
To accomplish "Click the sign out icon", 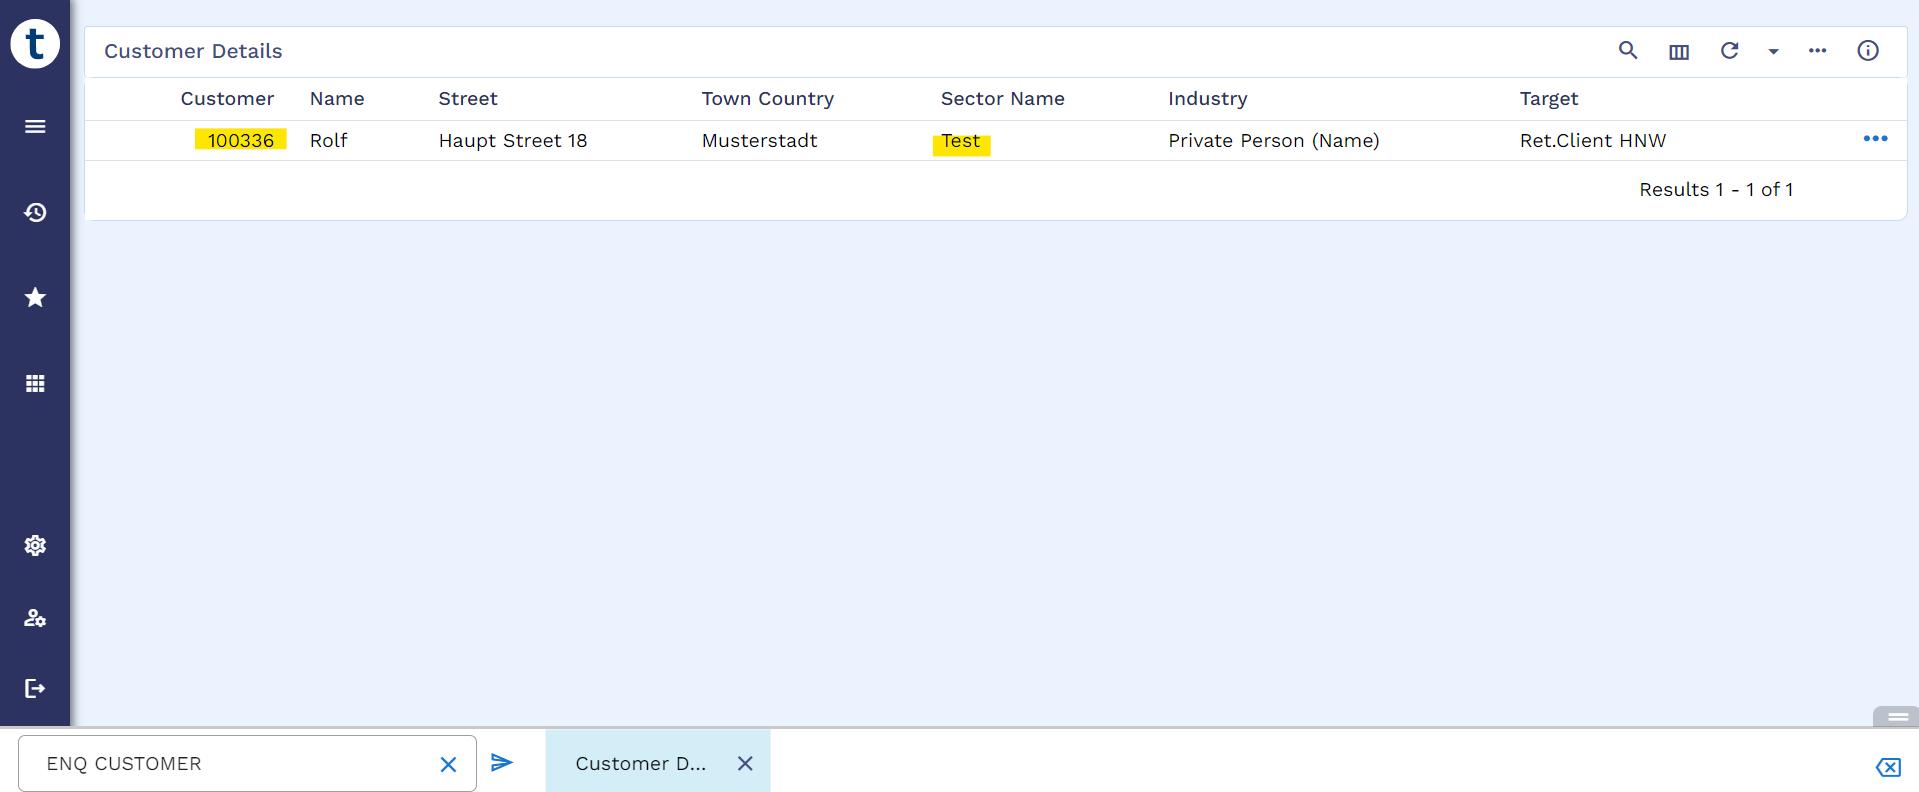I will pyautogui.click(x=35, y=688).
